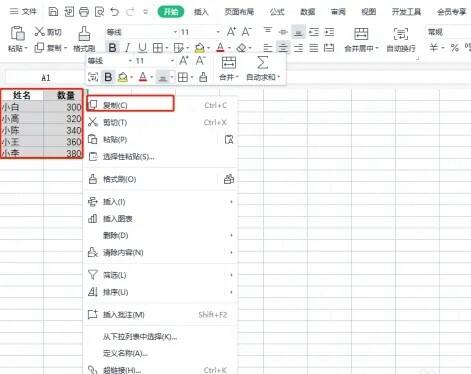This screenshot has height=374, width=471.
Task: Click Merge (合并) icon in mini toolbar
Action: pyautogui.click(x=229, y=63)
